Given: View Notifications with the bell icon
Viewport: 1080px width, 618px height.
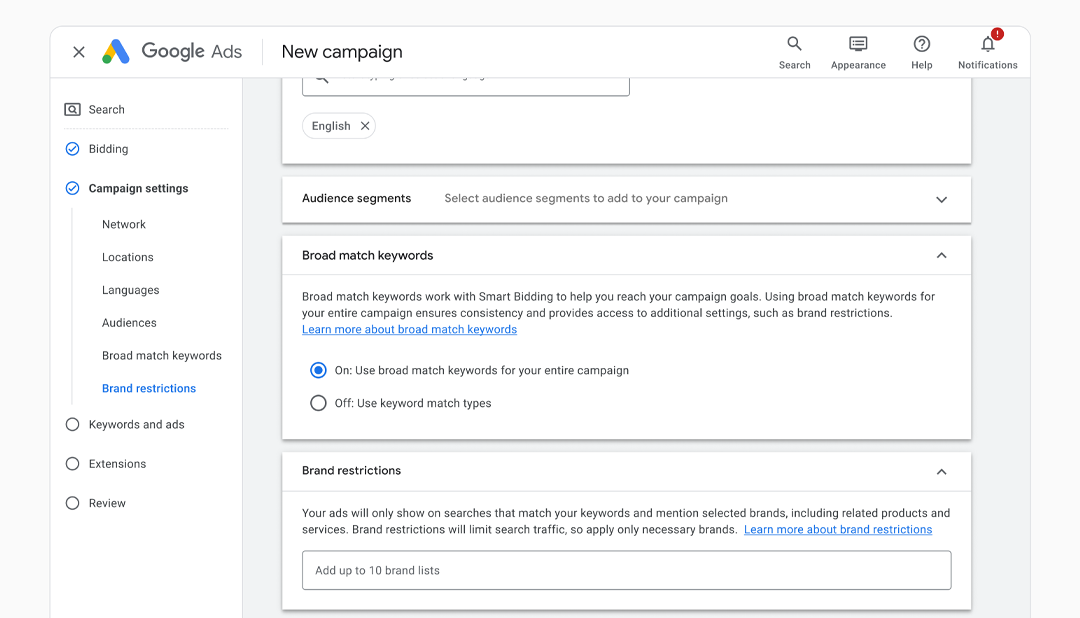Looking at the screenshot, I should click(x=987, y=45).
